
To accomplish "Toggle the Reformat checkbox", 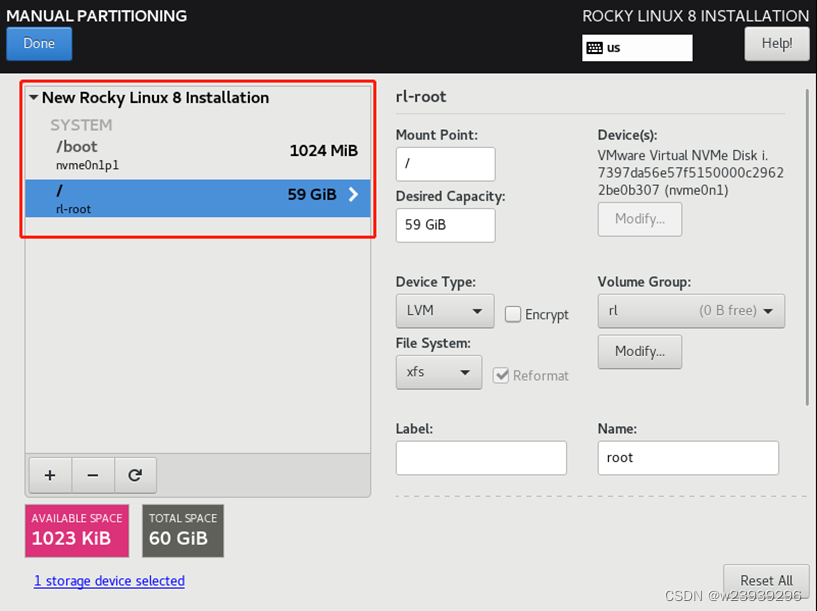I will click(x=501, y=375).
